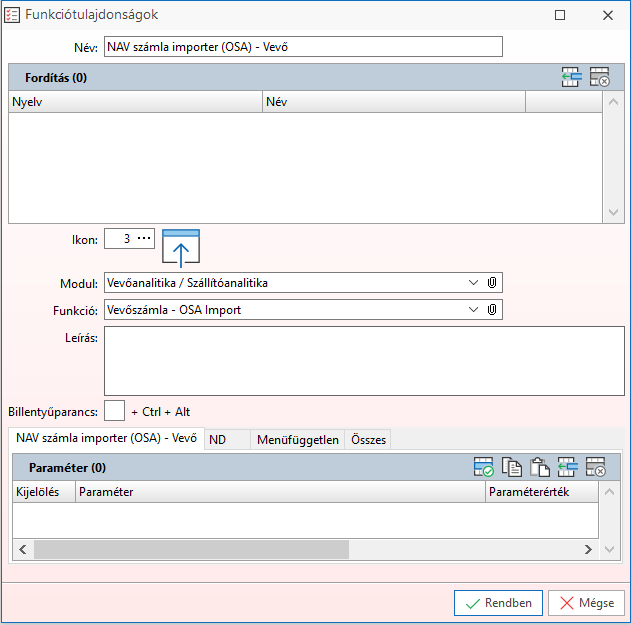Click the delete row icon in Paraméter header
The width and height of the screenshot is (632, 625).
(595, 467)
